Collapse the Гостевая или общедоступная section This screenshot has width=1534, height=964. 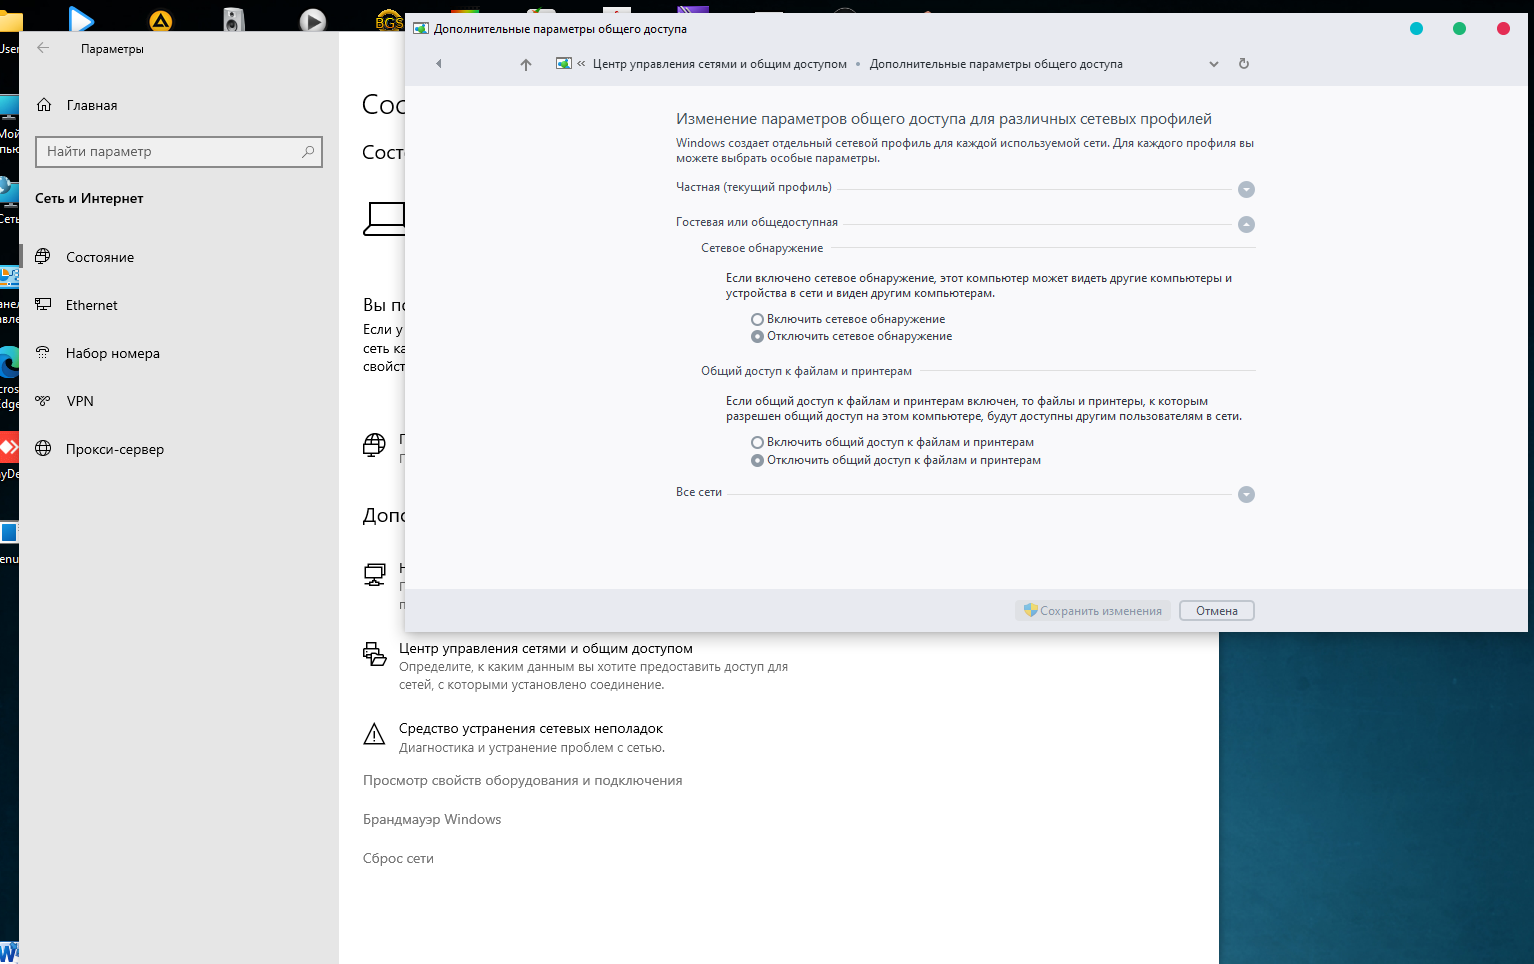pyautogui.click(x=1246, y=225)
